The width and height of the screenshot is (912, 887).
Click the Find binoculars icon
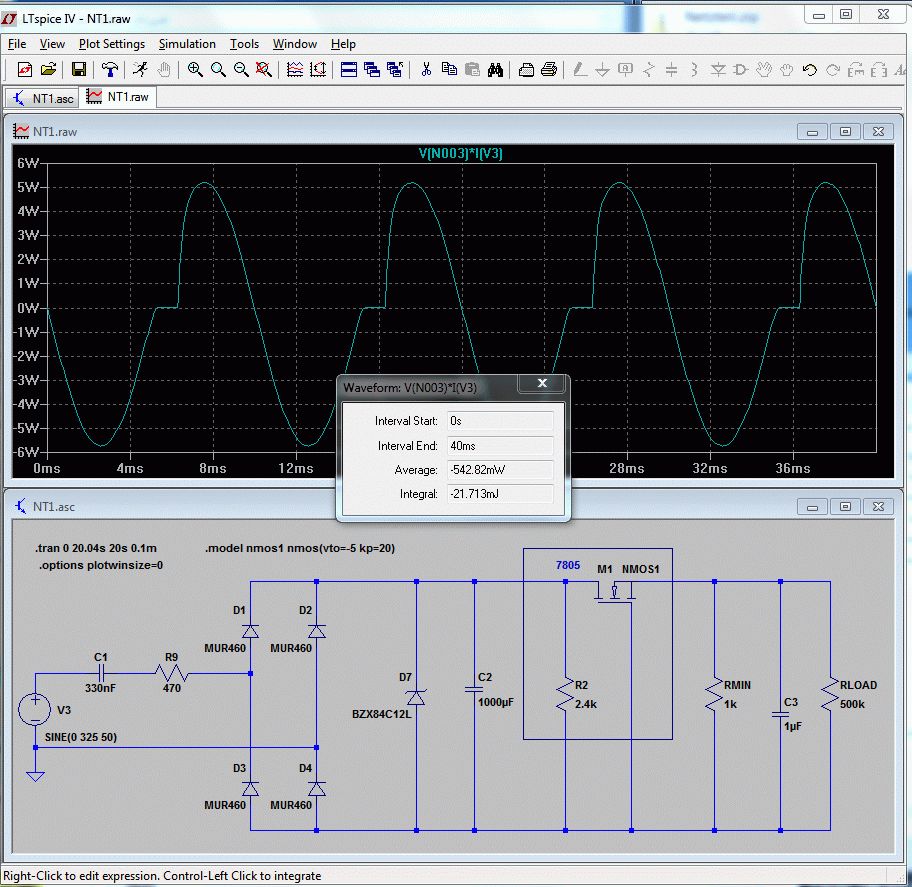pyautogui.click(x=495, y=70)
